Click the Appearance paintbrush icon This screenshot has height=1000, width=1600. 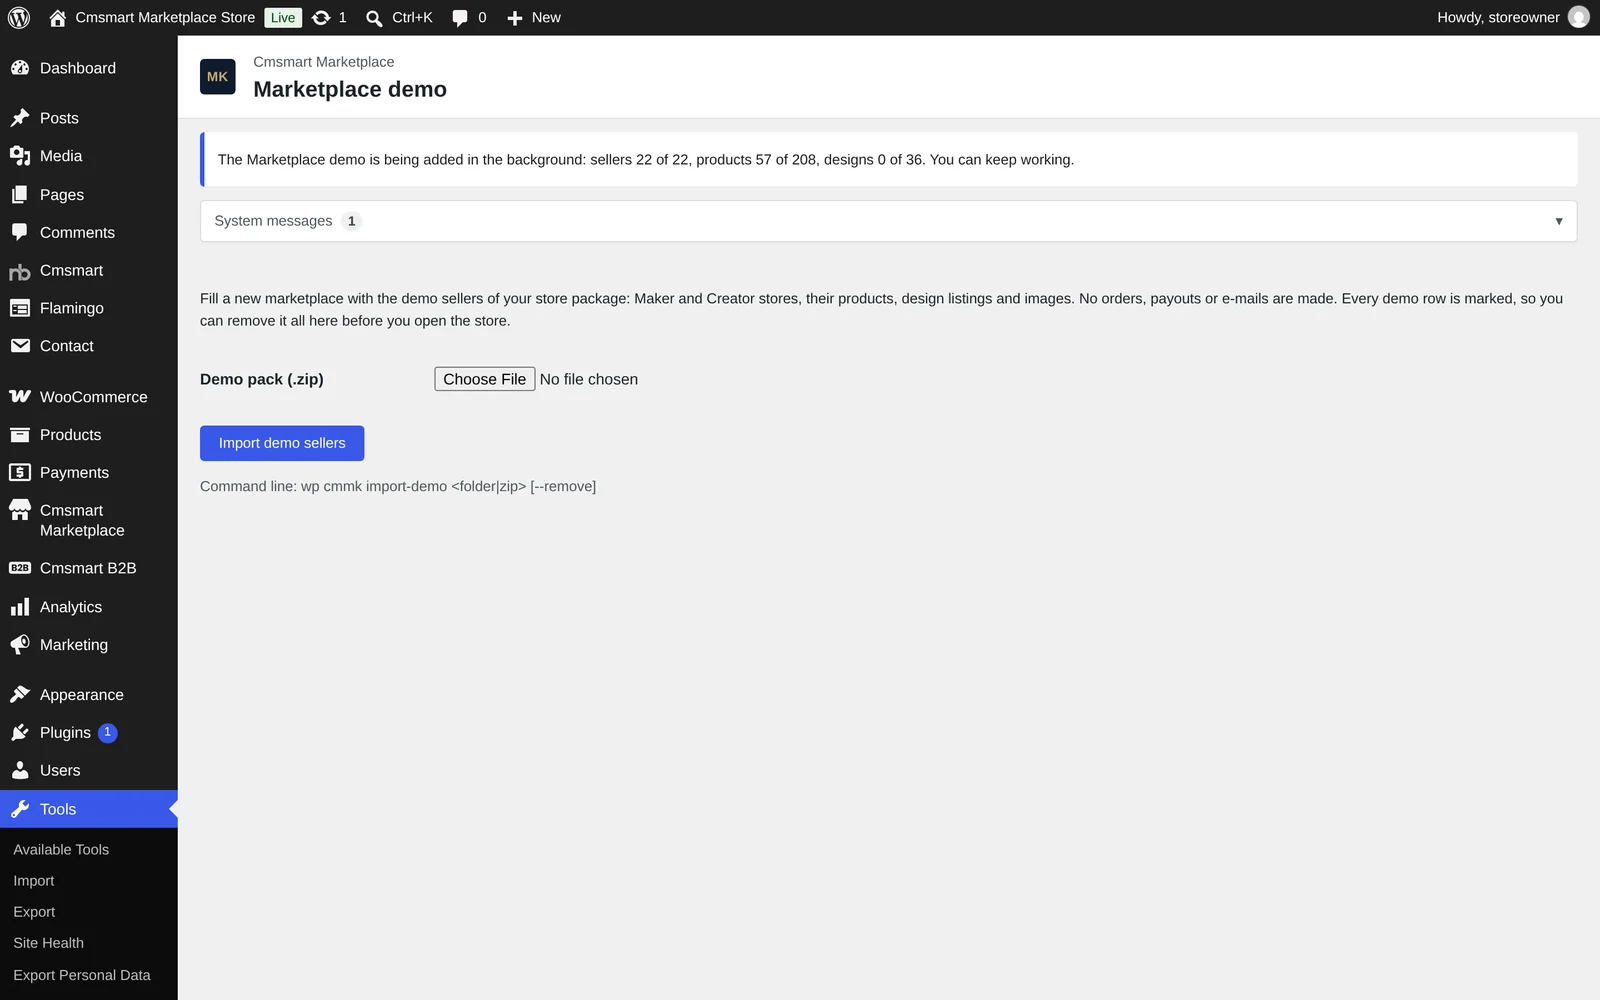pos(20,695)
